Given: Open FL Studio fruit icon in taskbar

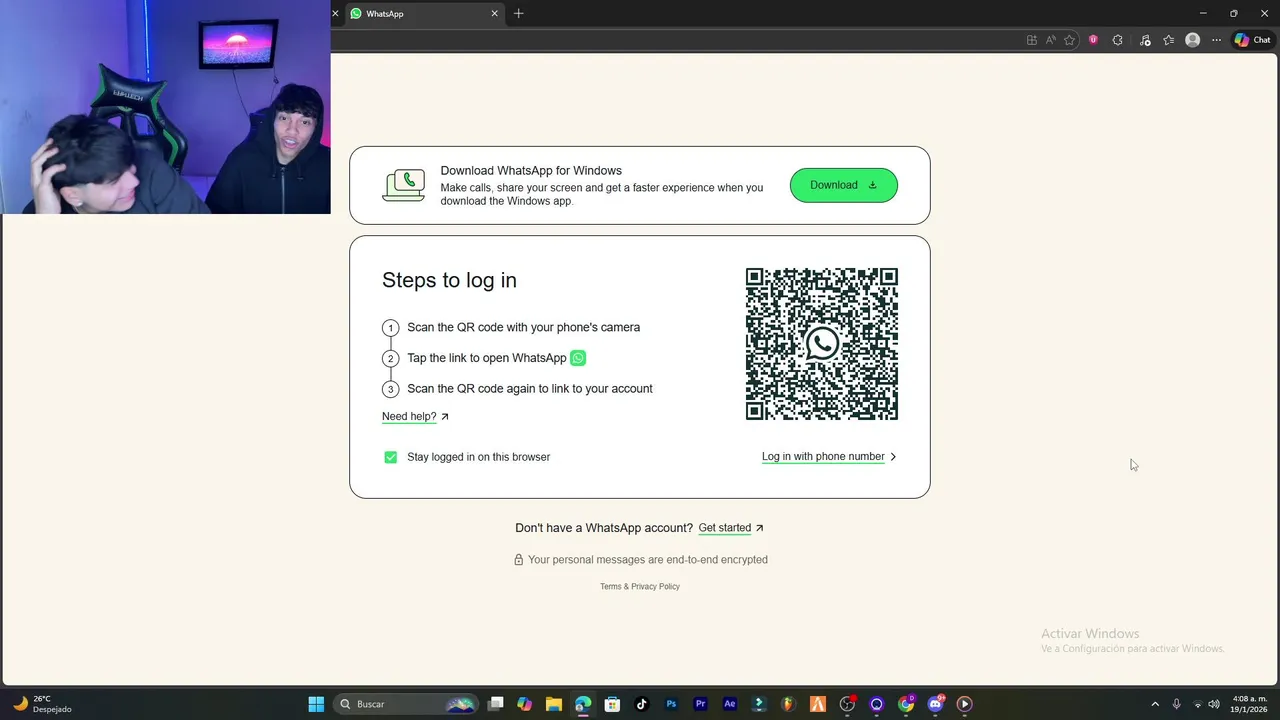Looking at the screenshot, I should (x=788, y=704).
